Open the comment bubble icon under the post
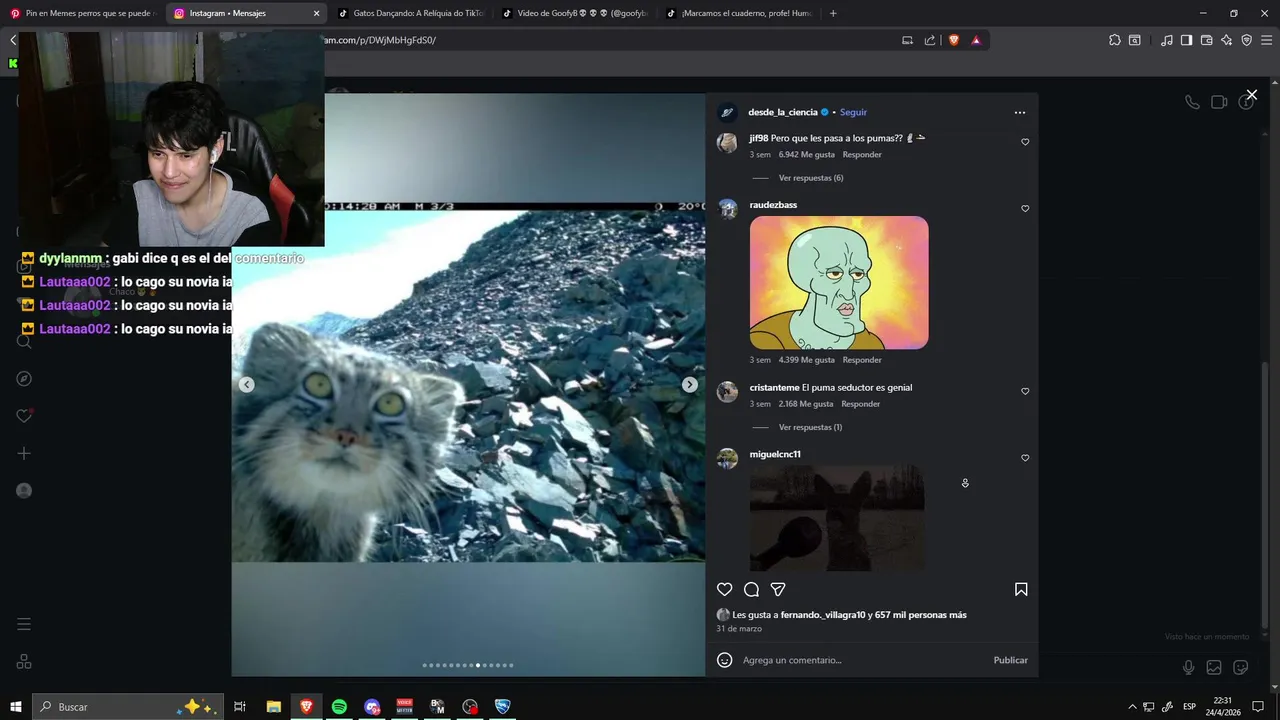The image size is (1280, 720). pyautogui.click(x=752, y=589)
